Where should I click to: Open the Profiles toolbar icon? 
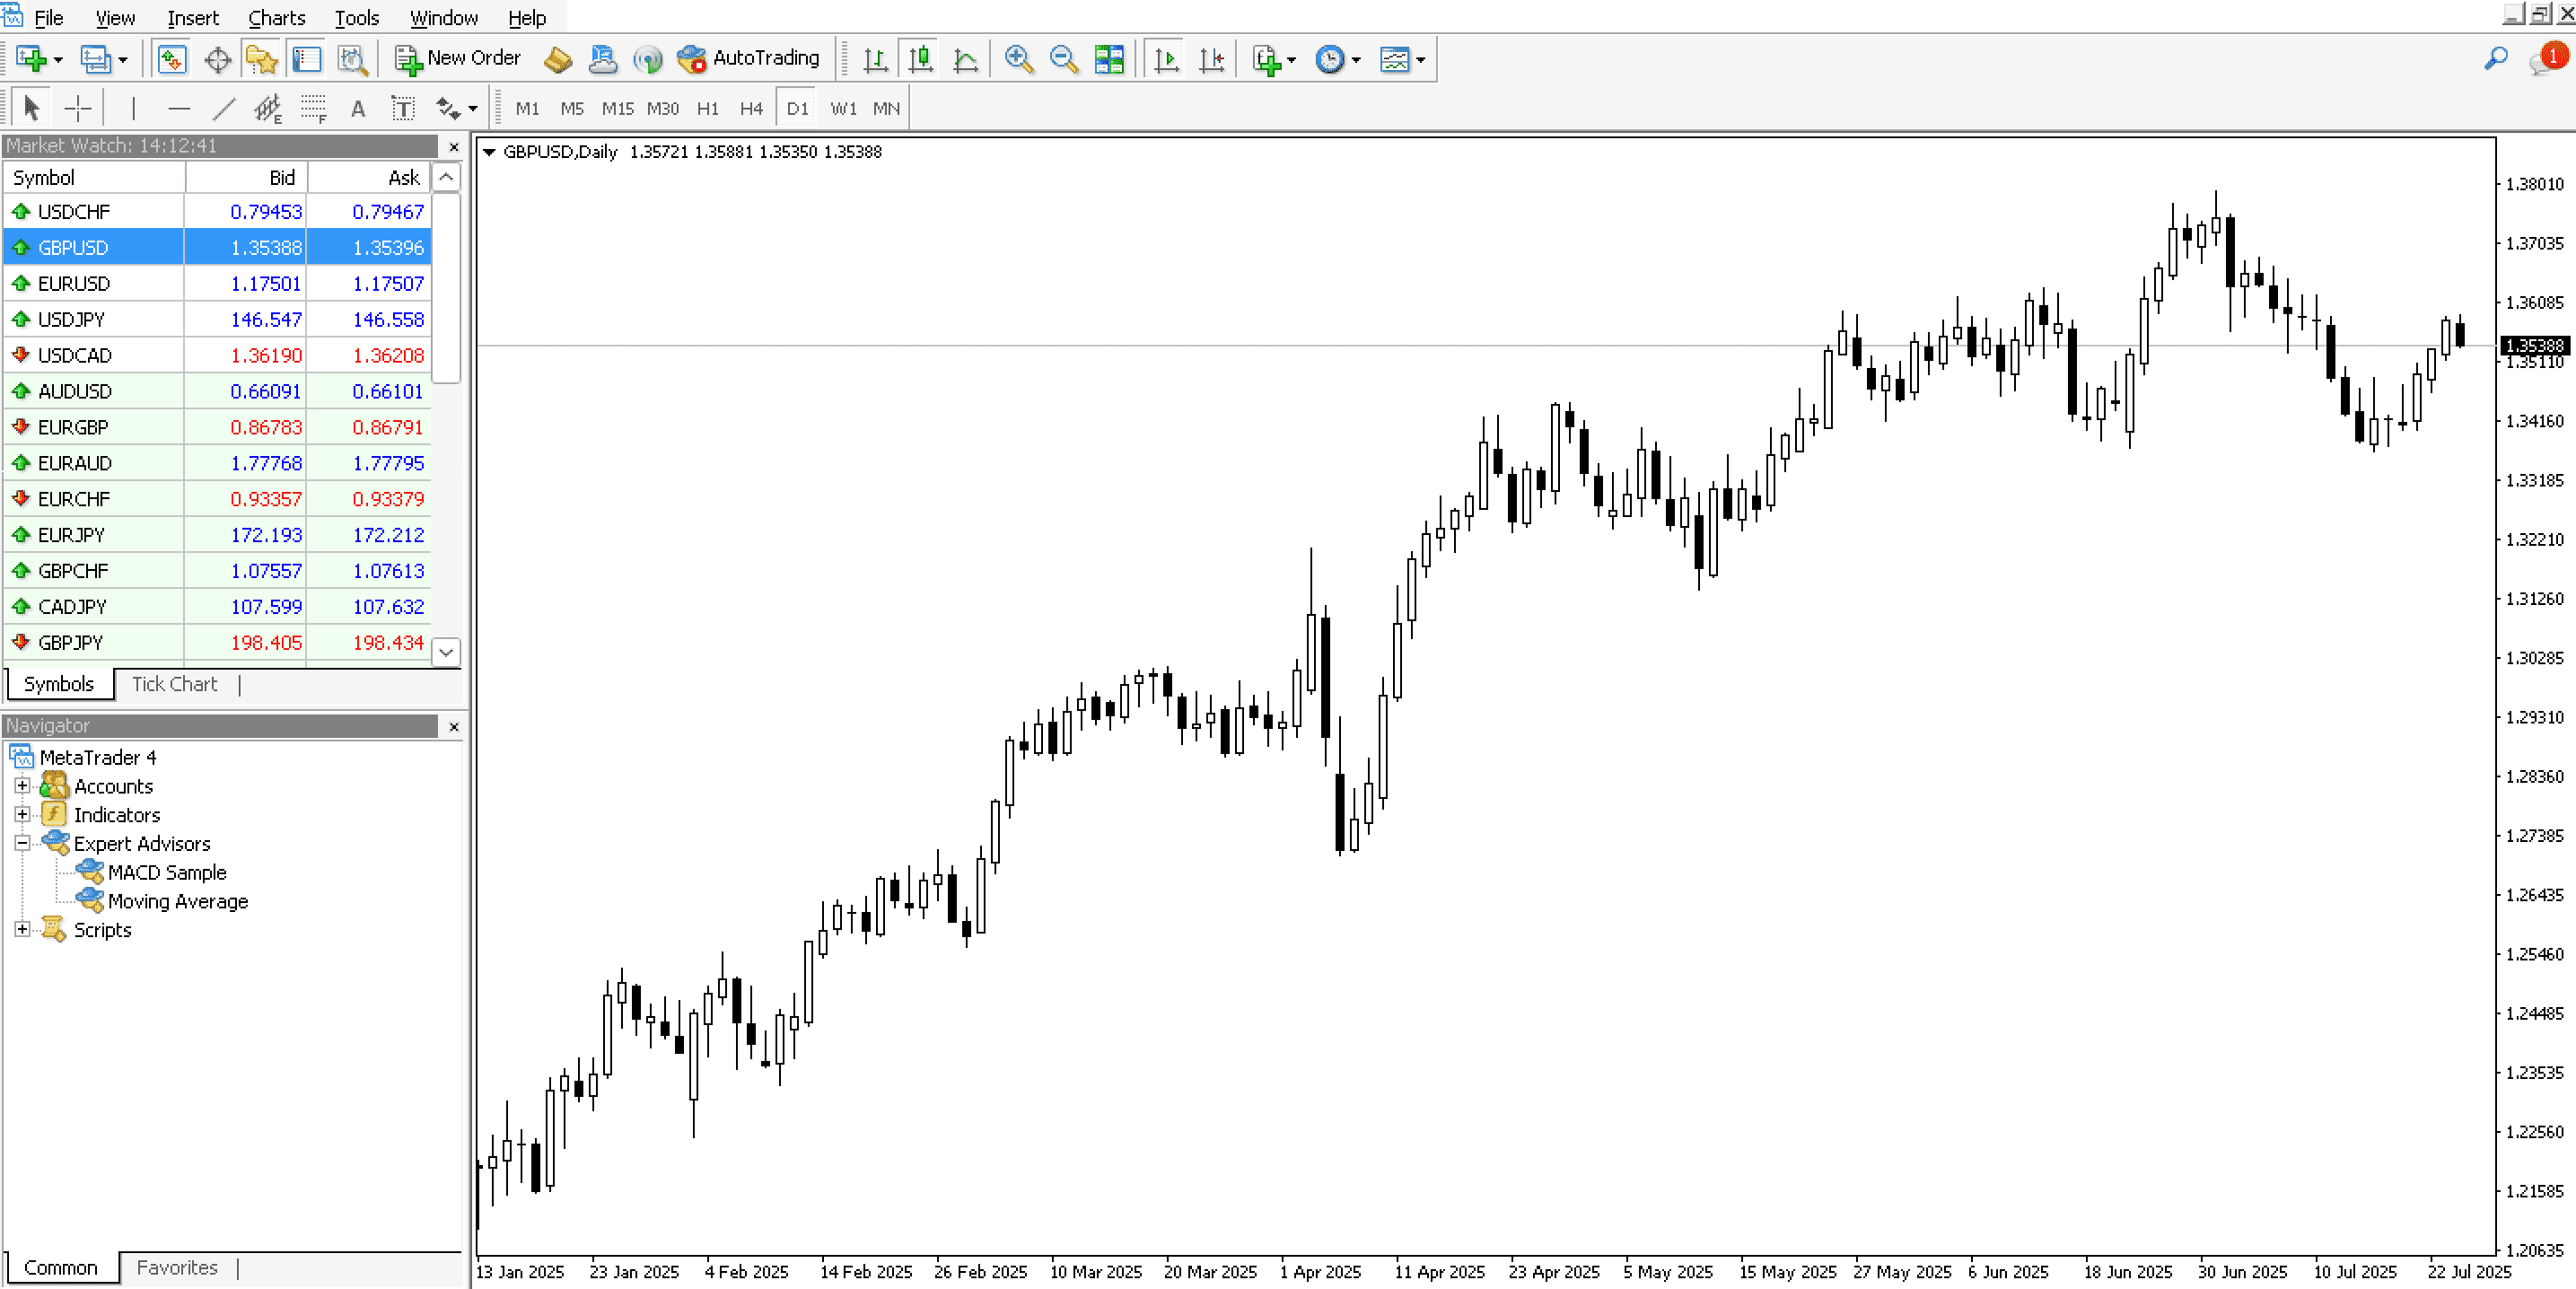(x=95, y=59)
